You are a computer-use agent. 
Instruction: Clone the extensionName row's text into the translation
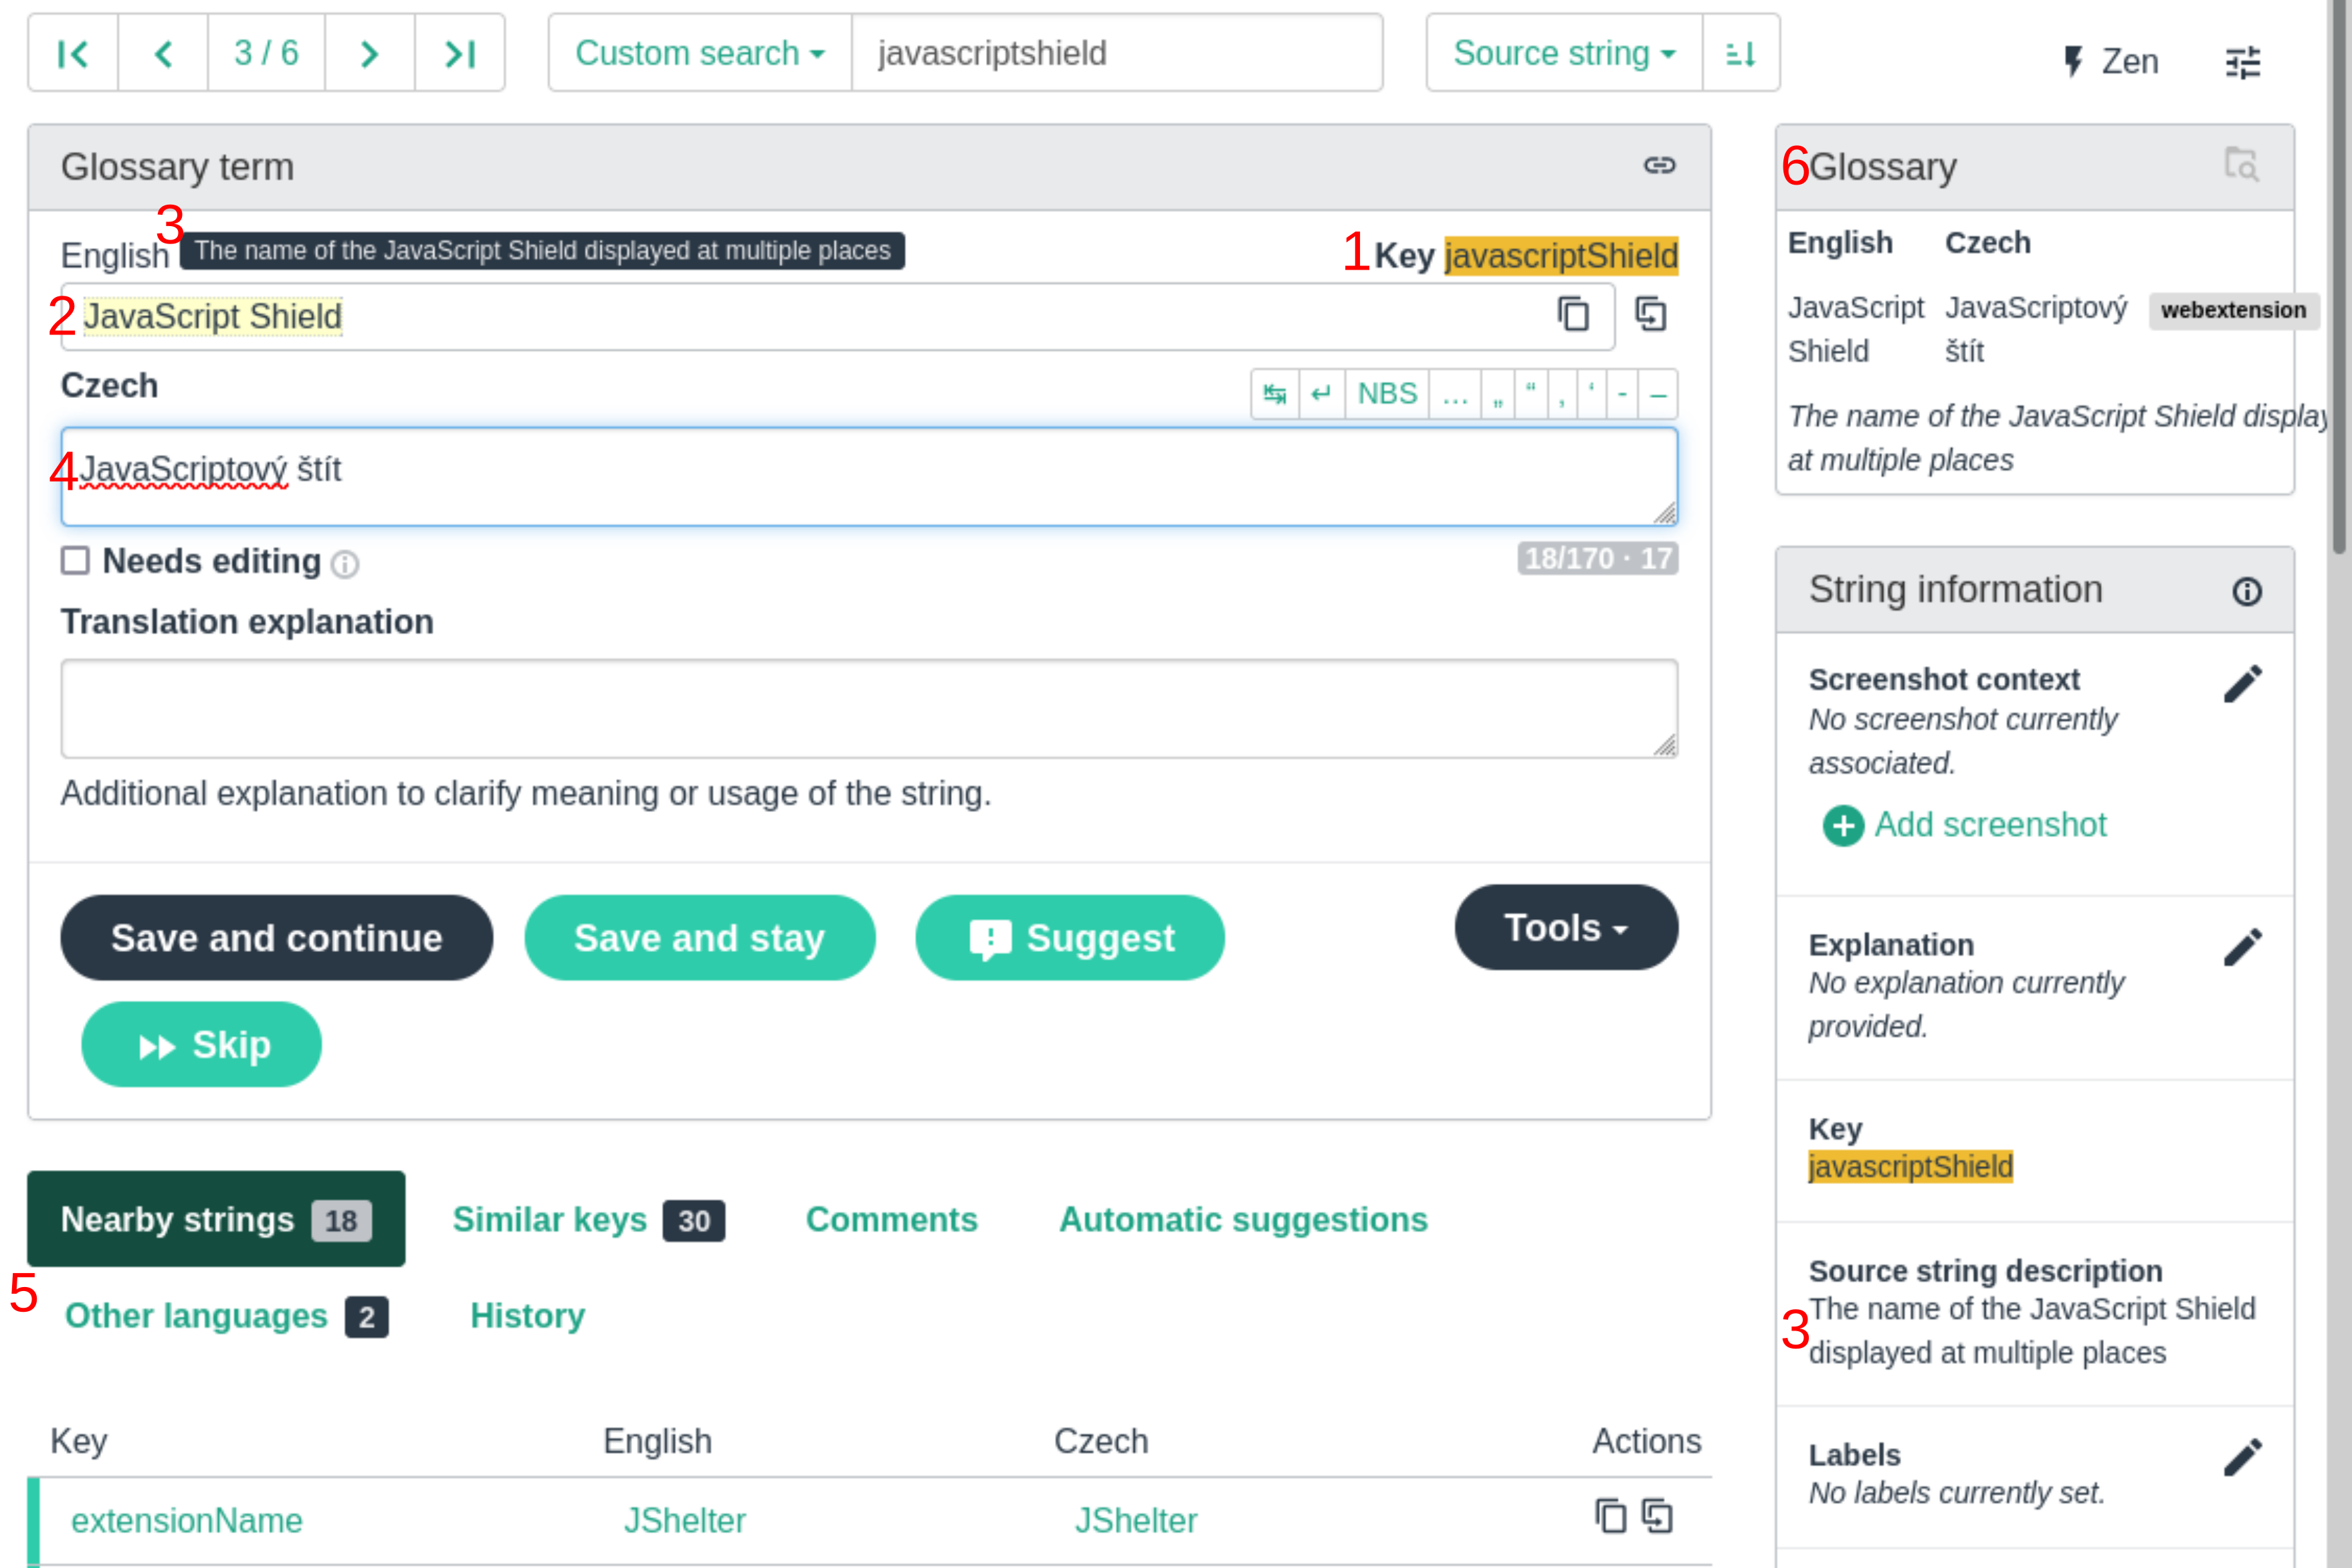(1657, 1517)
